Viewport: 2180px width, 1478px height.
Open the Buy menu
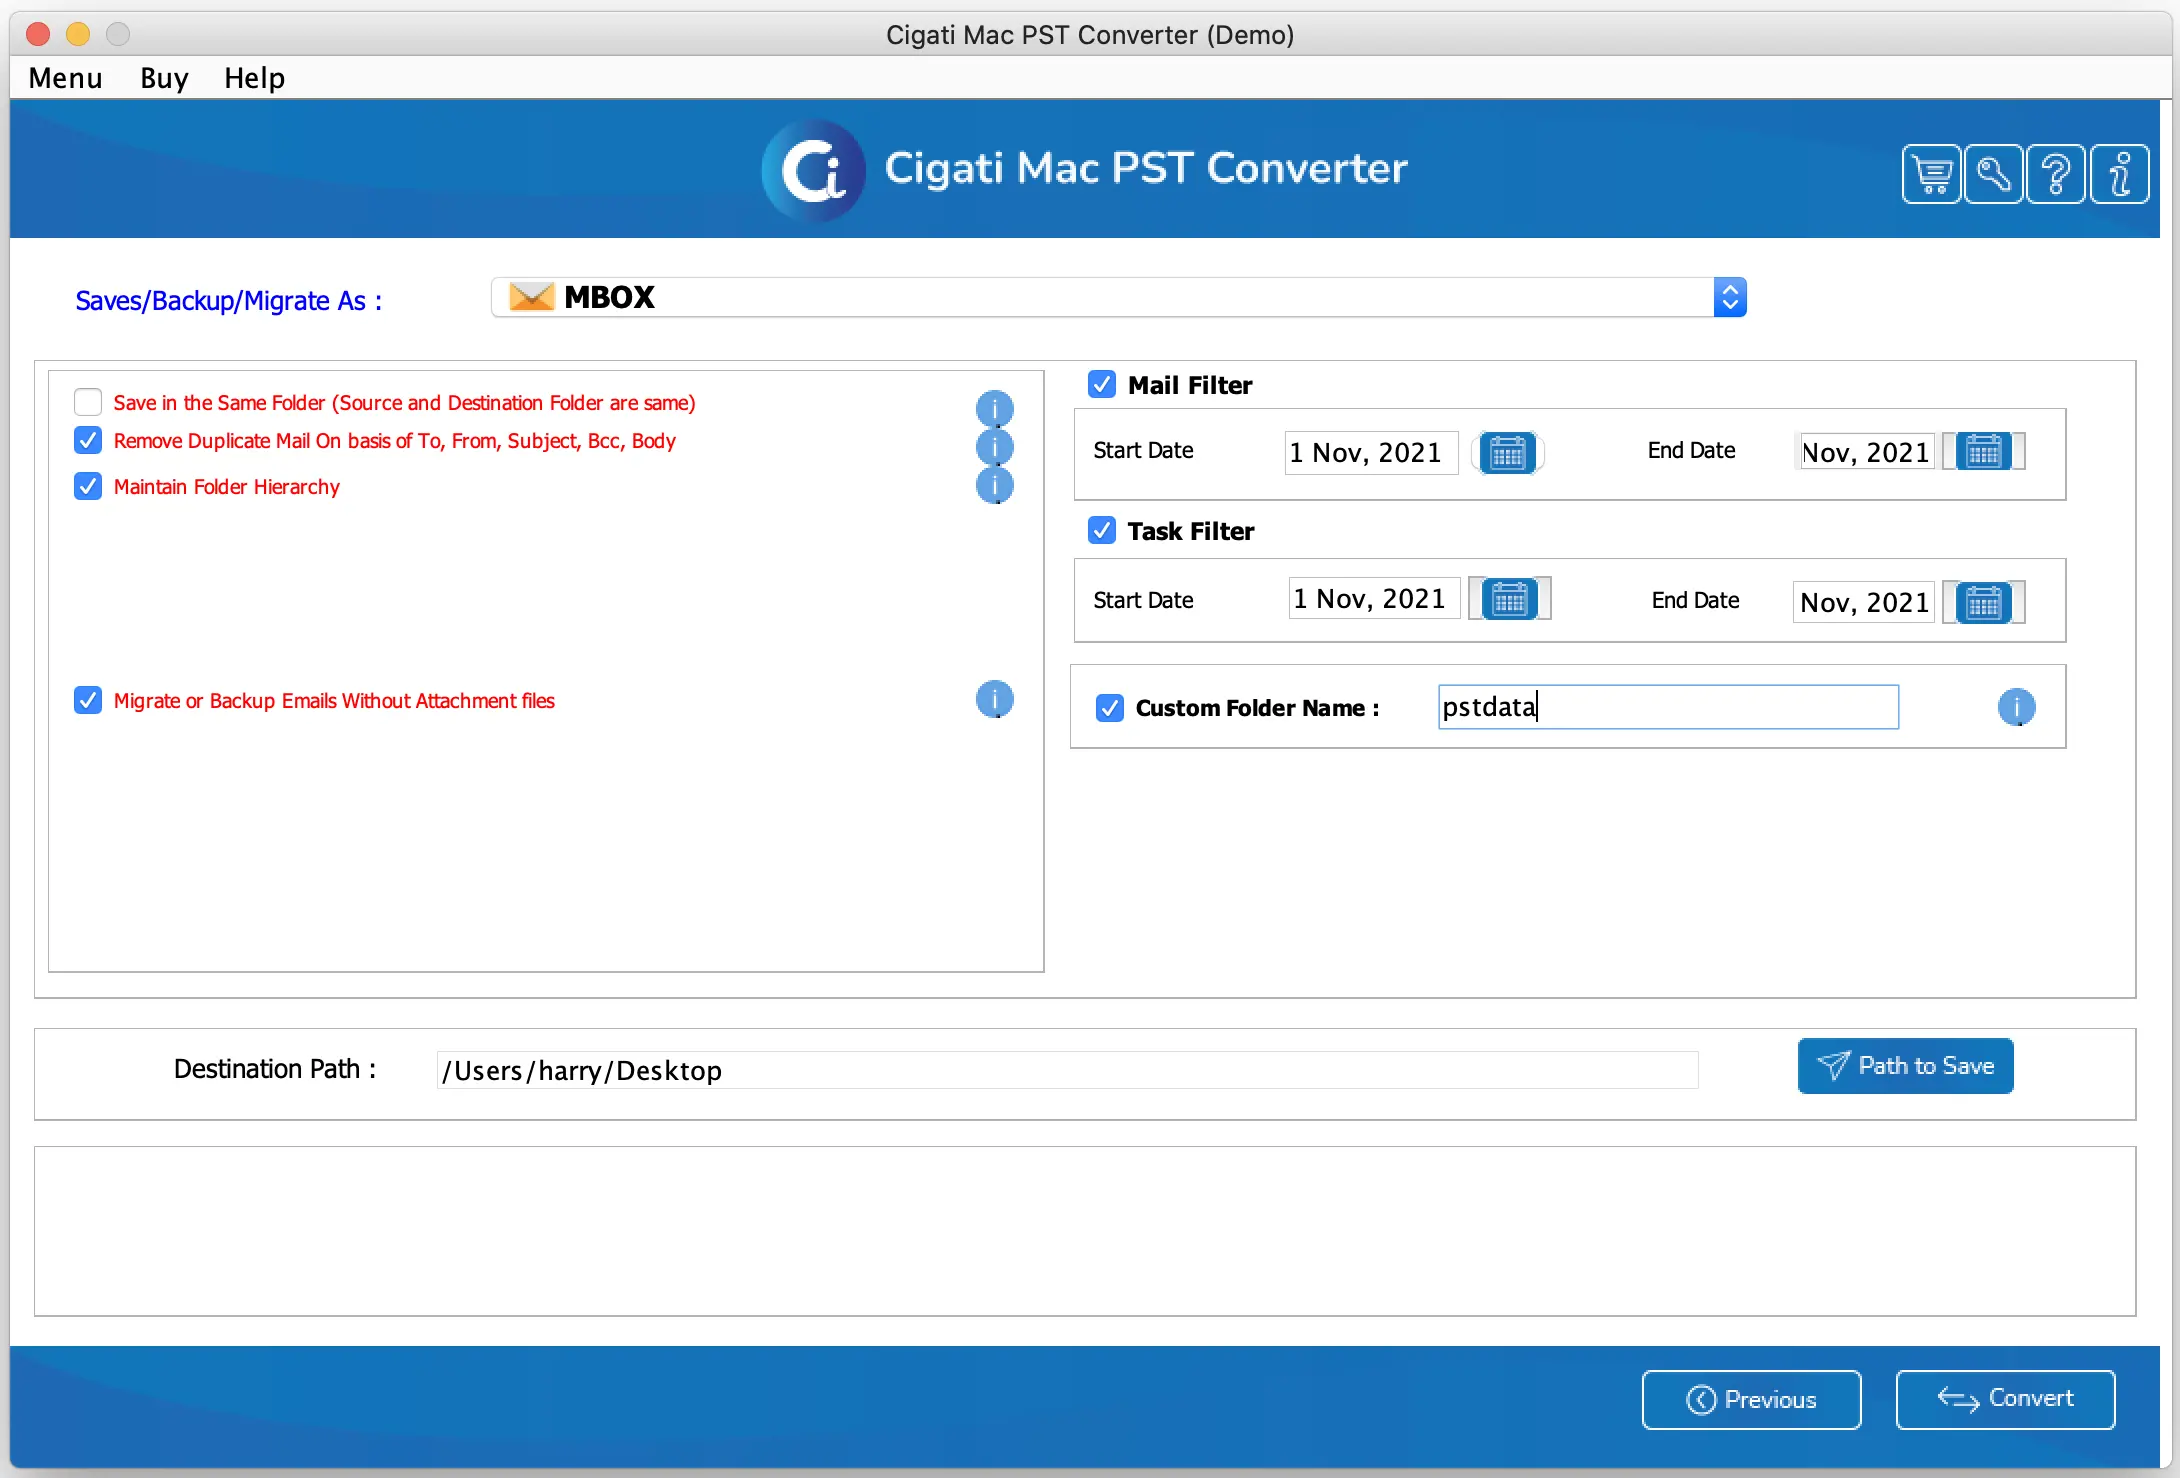164,78
